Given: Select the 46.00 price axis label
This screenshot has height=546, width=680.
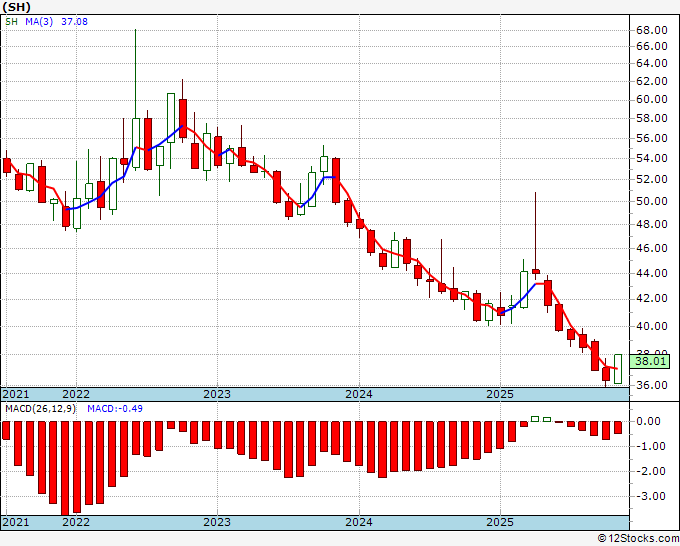Looking at the screenshot, I should tap(651, 248).
